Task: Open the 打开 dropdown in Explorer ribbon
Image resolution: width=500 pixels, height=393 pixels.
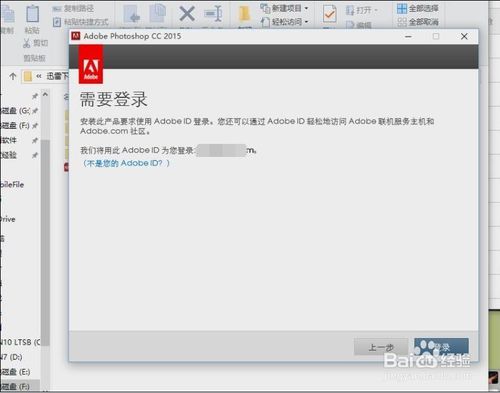Action: pyautogui.click(x=362, y=10)
